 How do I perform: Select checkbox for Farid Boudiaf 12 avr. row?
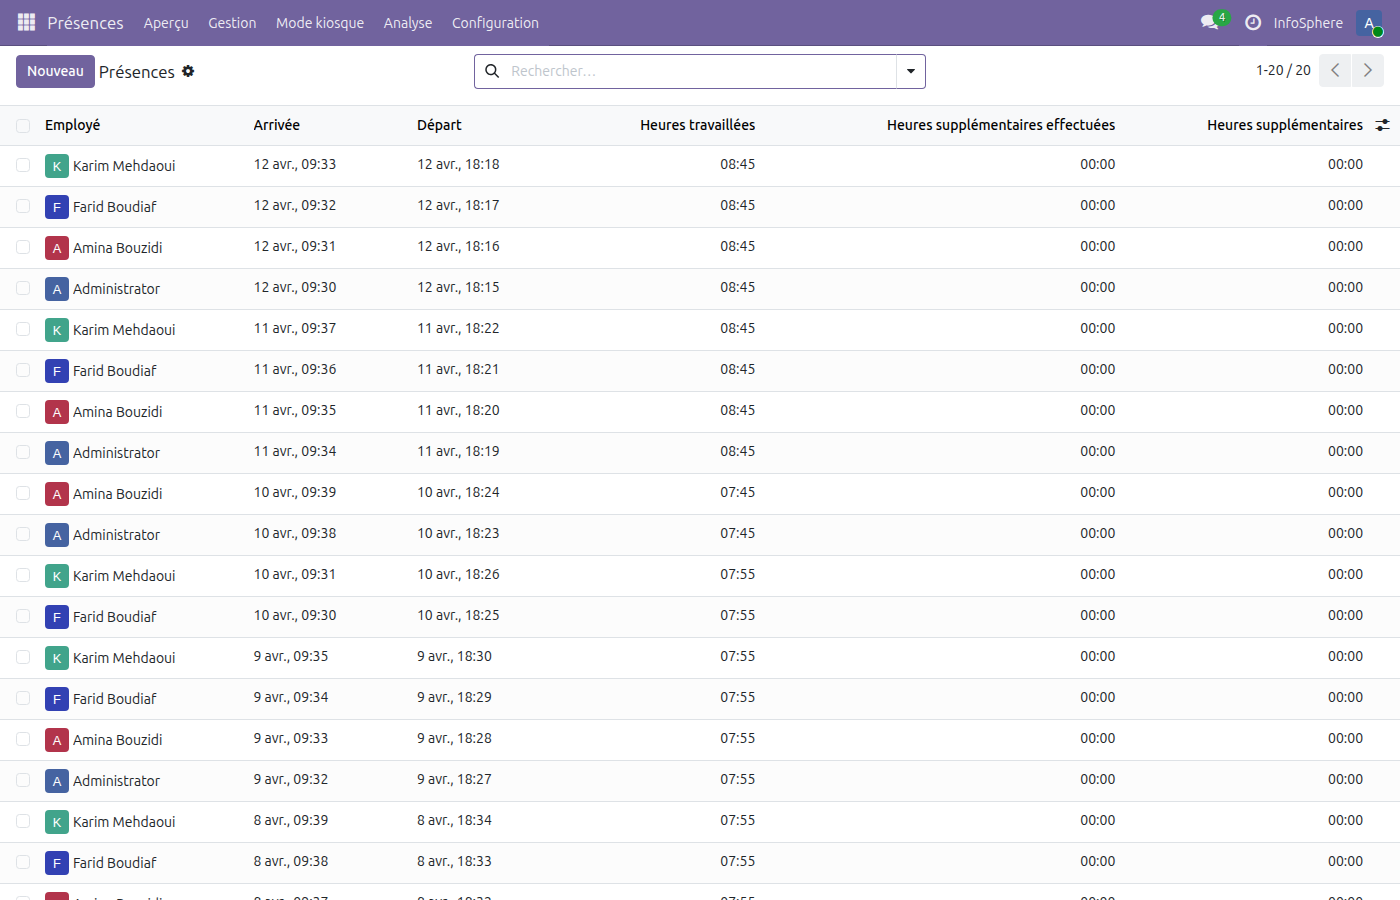(23, 206)
